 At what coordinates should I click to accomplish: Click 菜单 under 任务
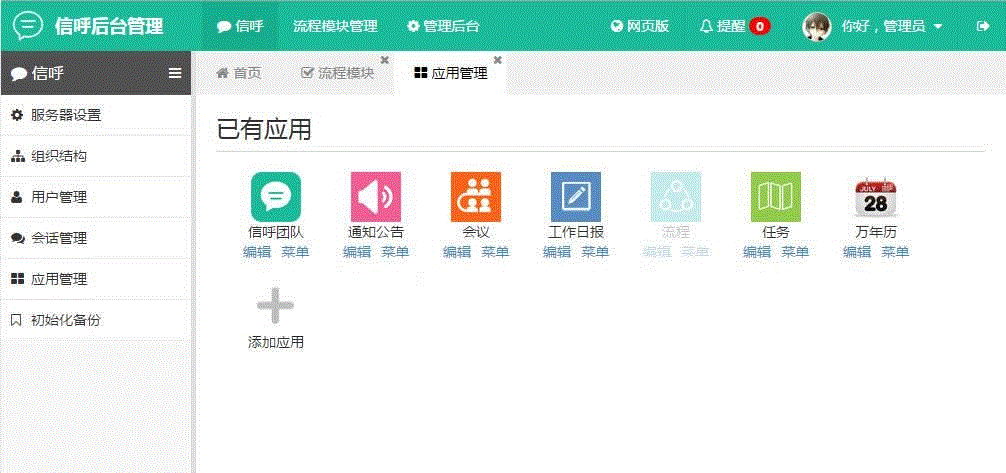click(796, 252)
